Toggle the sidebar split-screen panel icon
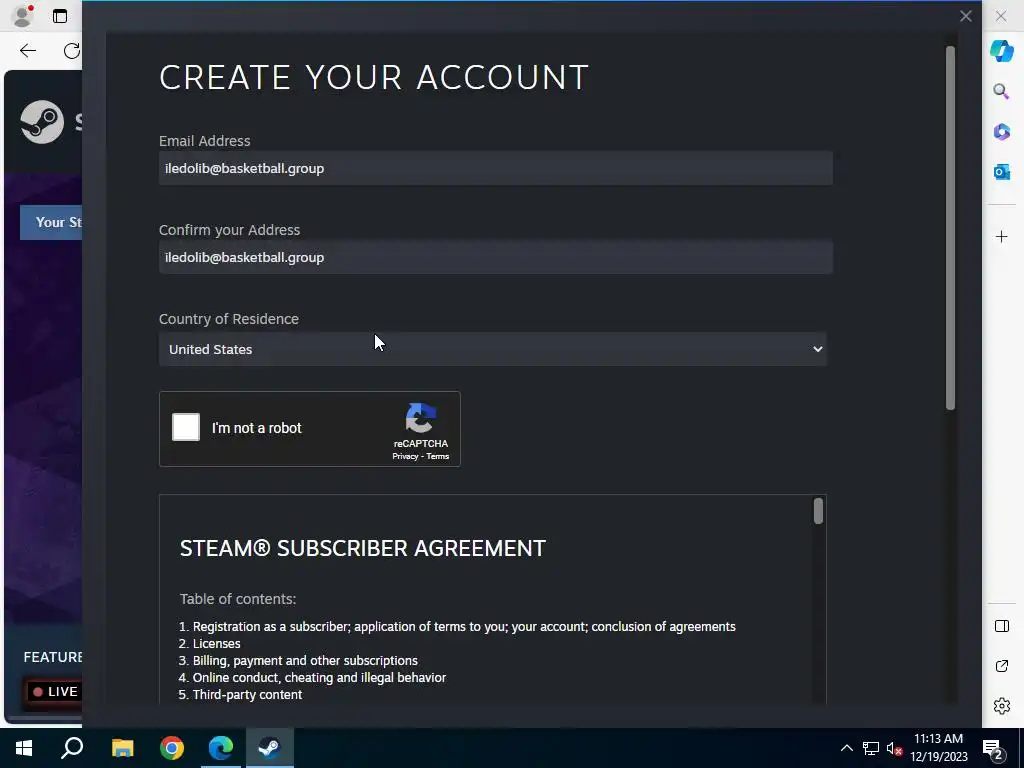Screen dimensions: 1024x768 coord(1002,626)
